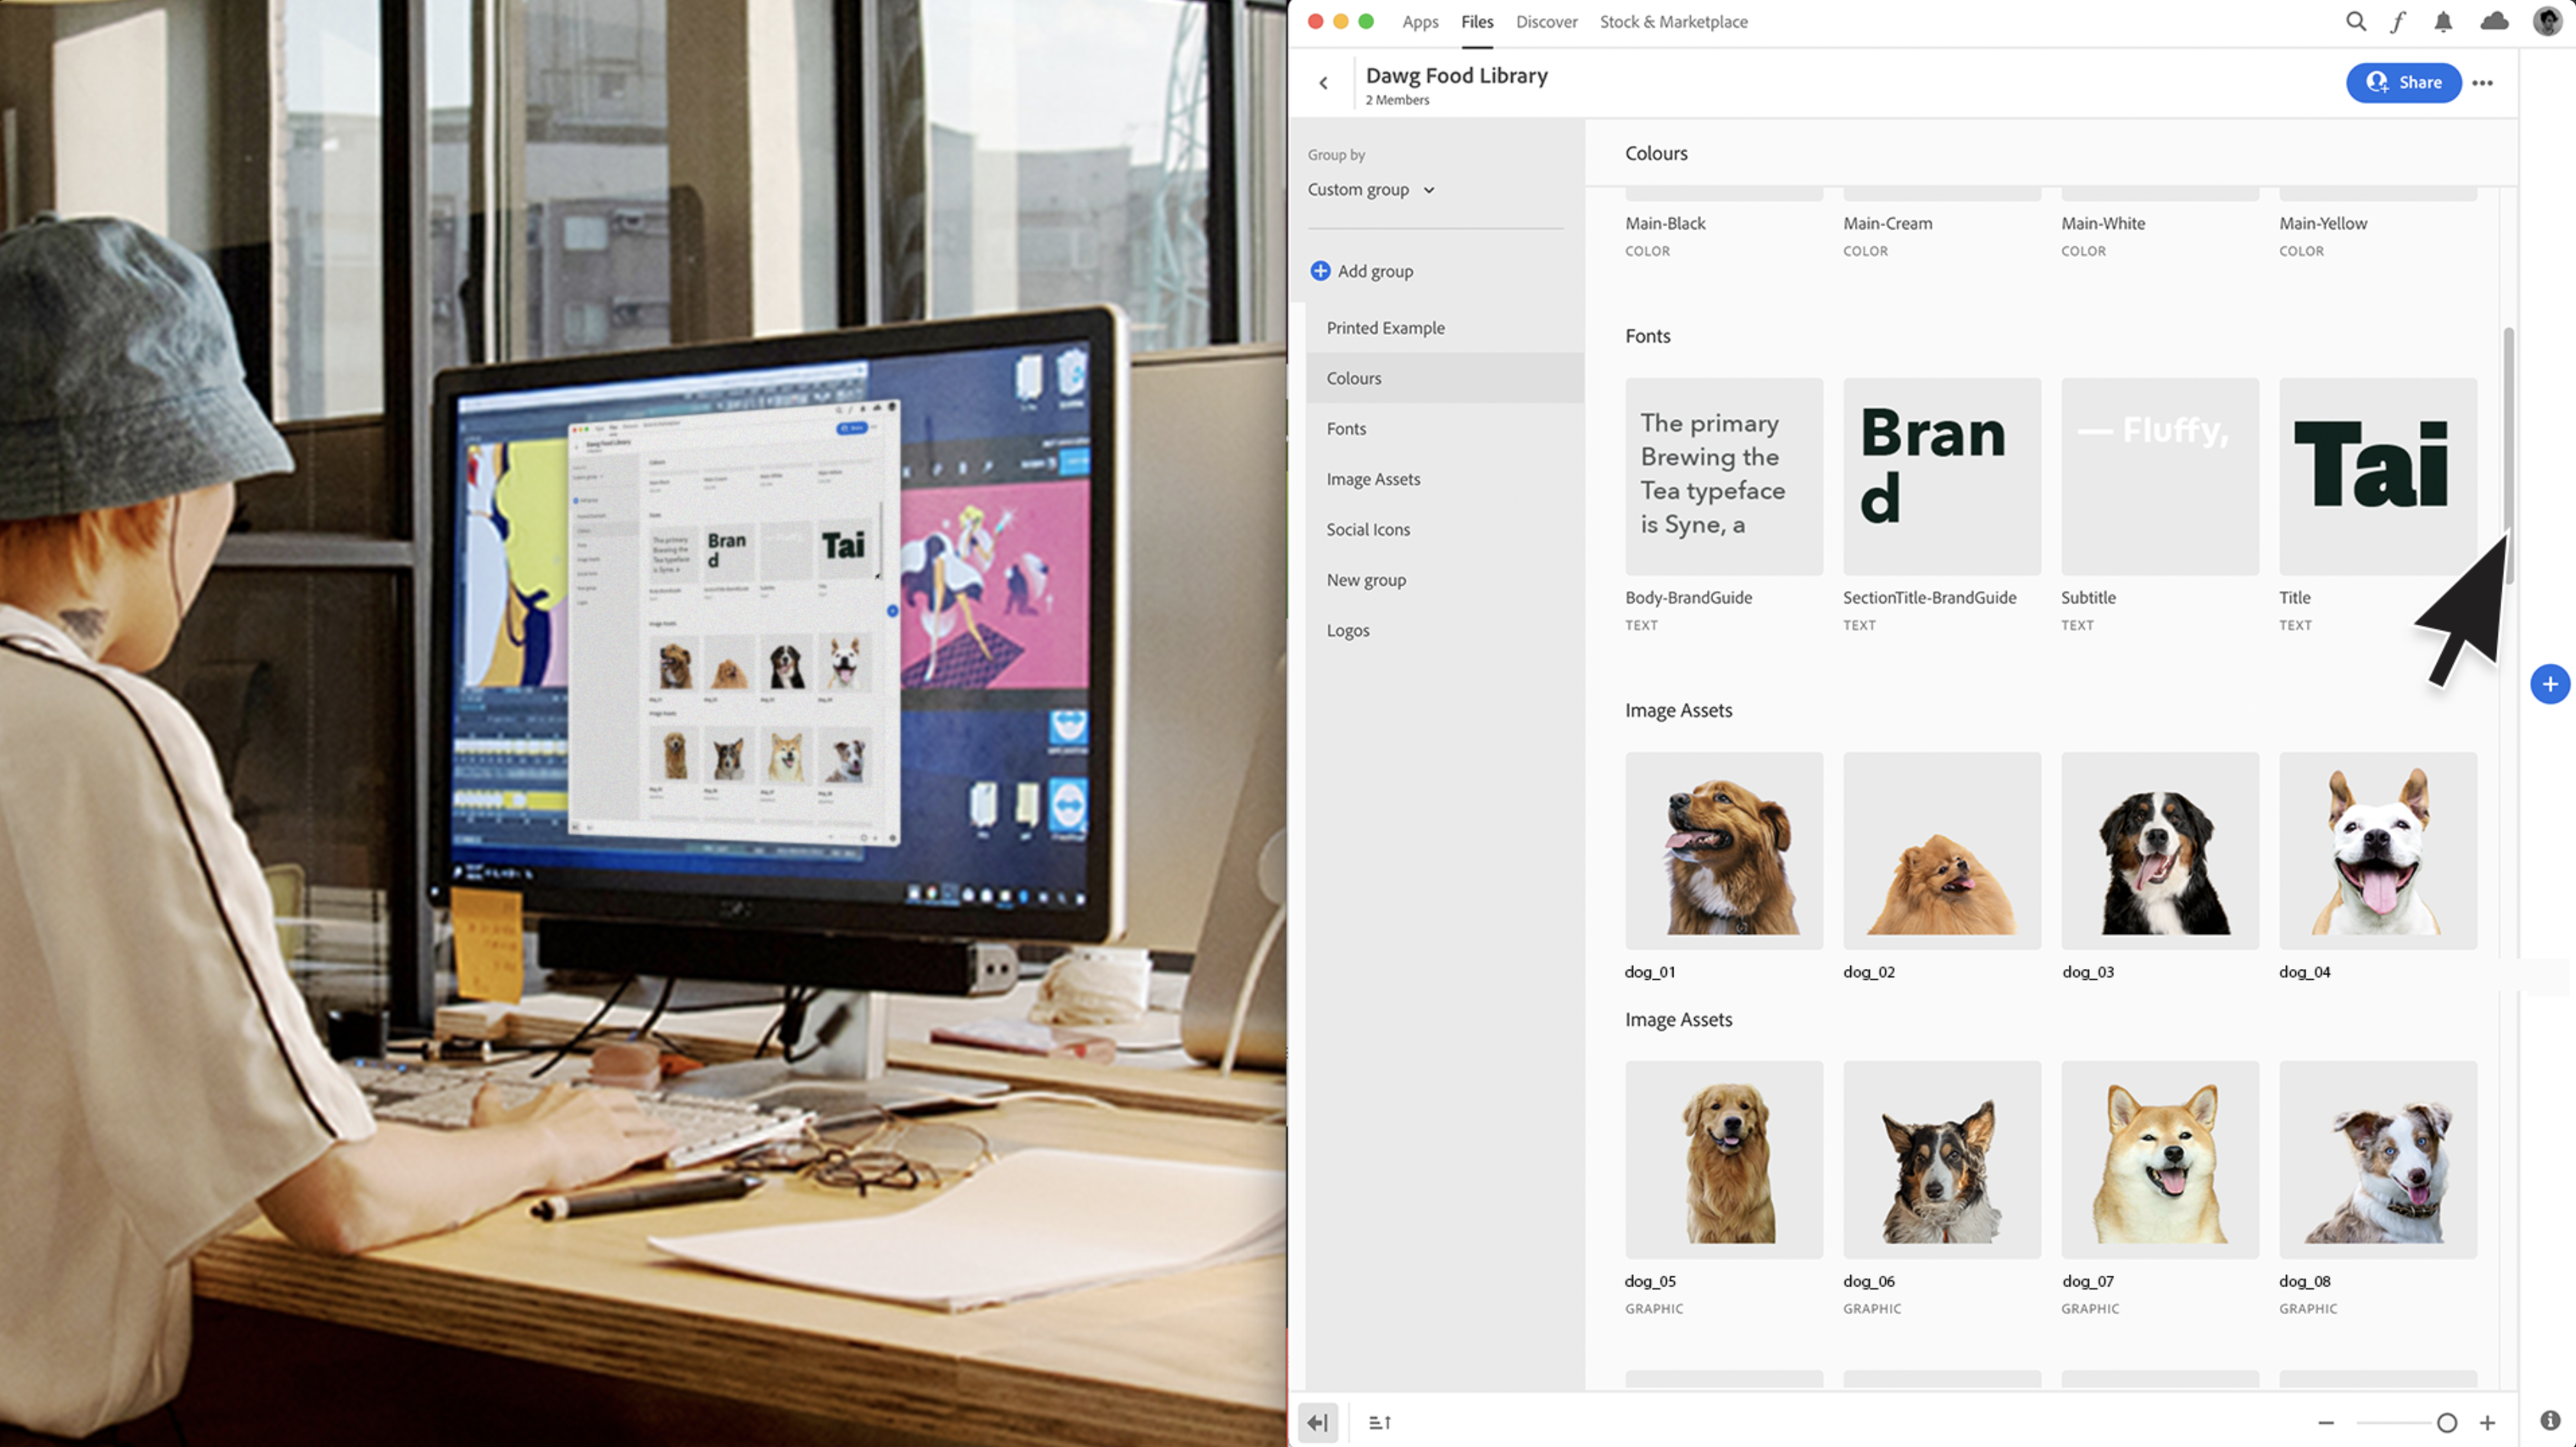This screenshot has width=2576, height=1447.
Task: Click the info icon at bottom right
Action: click(x=2550, y=1421)
